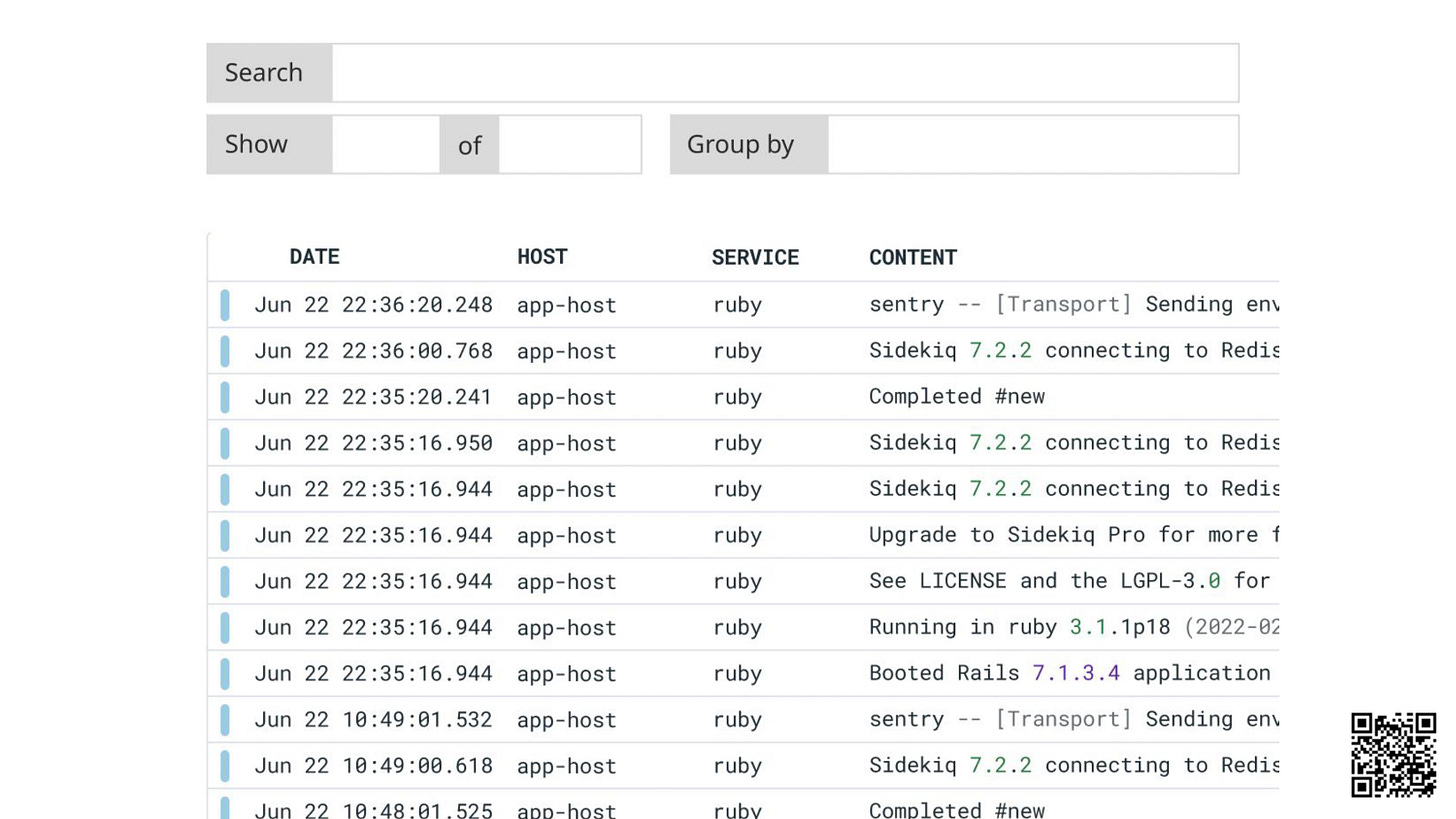Click the CONTENT column header
Image resolution: width=1456 pixels, height=819 pixels.
click(913, 258)
